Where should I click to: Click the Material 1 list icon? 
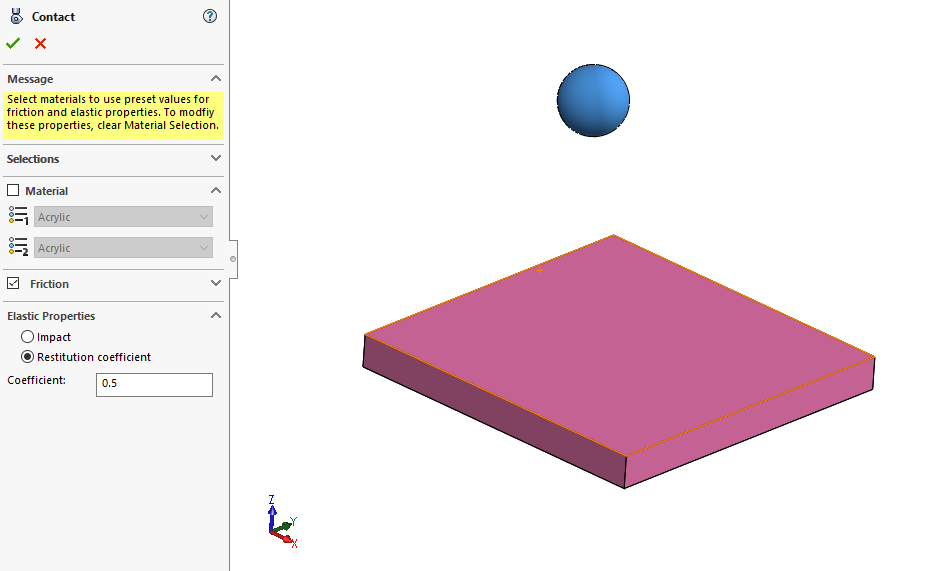point(18,215)
